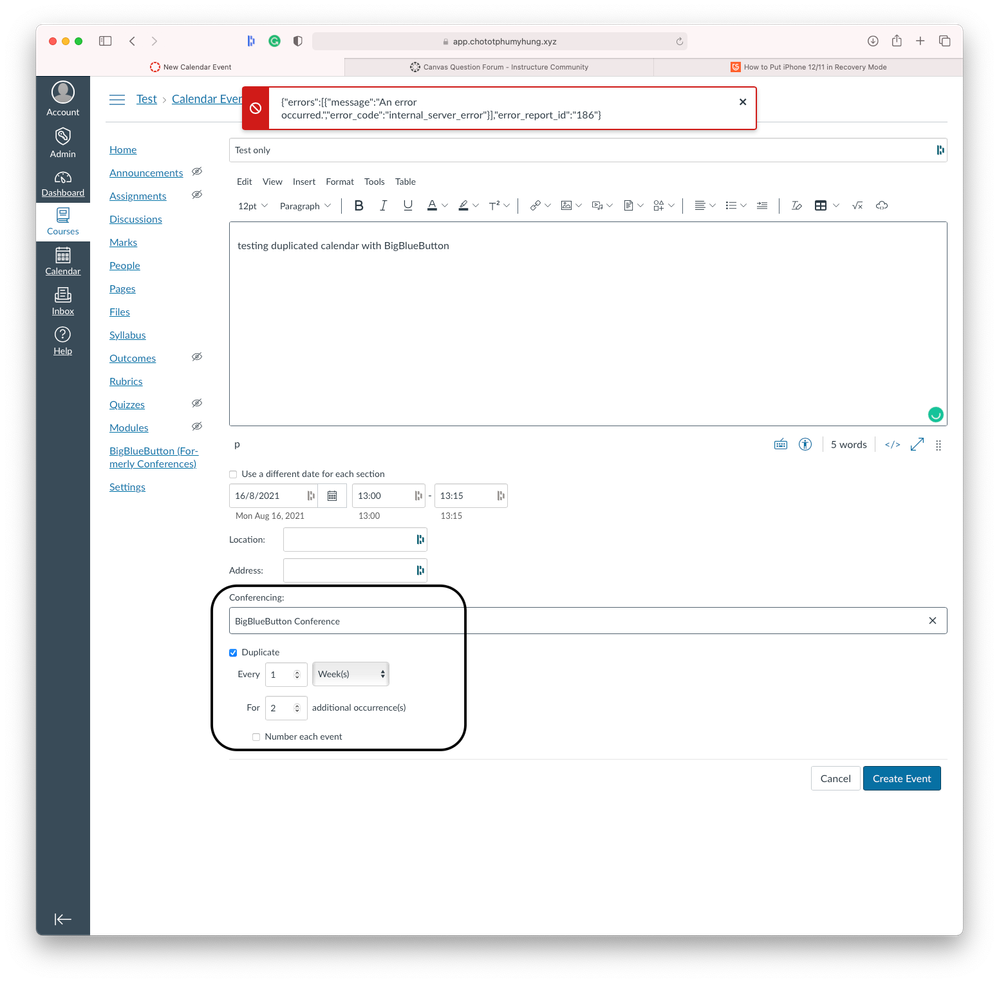Switch to Canvas Question Forum browser tab
Image resolution: width=999 pixels, height=983 pixels.
(x=499, y=67)
